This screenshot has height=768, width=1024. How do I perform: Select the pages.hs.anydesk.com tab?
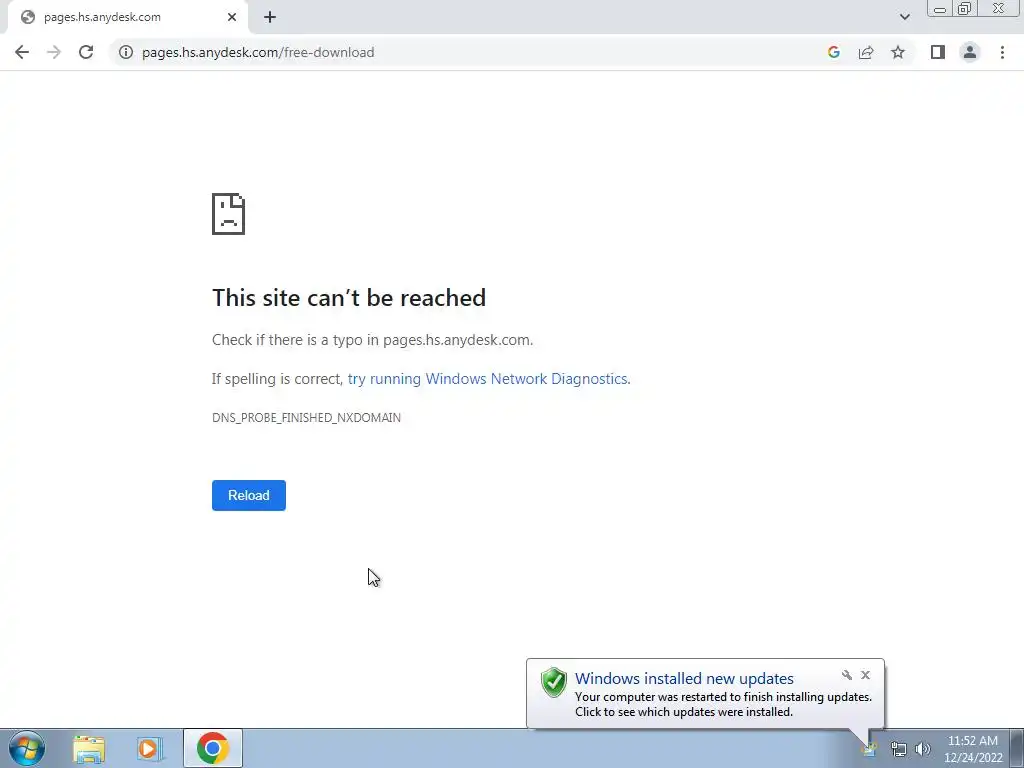(128, 17)
